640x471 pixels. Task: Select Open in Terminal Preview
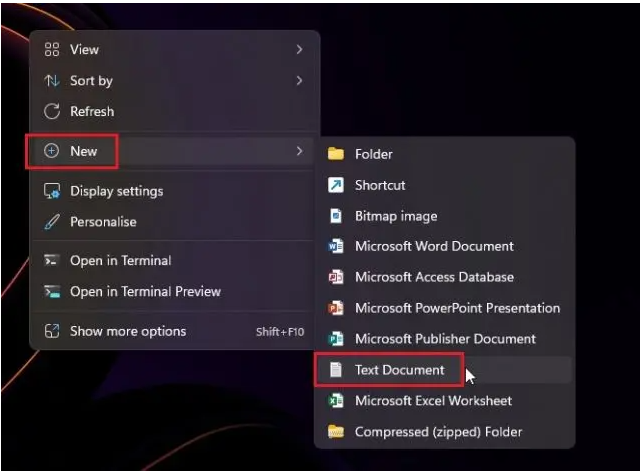(145, 291)
